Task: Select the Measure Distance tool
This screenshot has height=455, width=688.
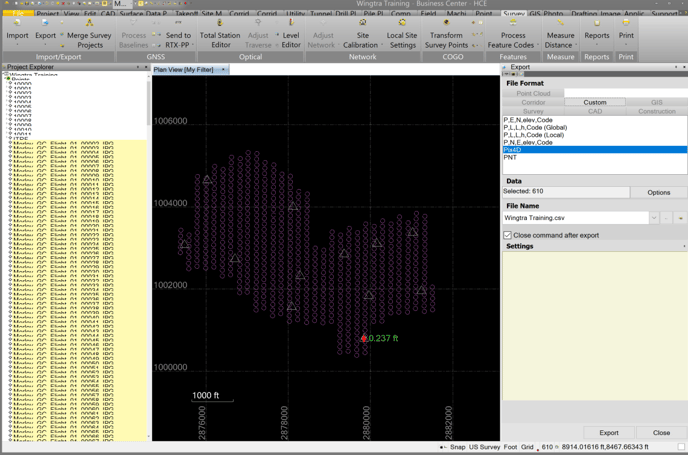Action: (x=560, y=23)
